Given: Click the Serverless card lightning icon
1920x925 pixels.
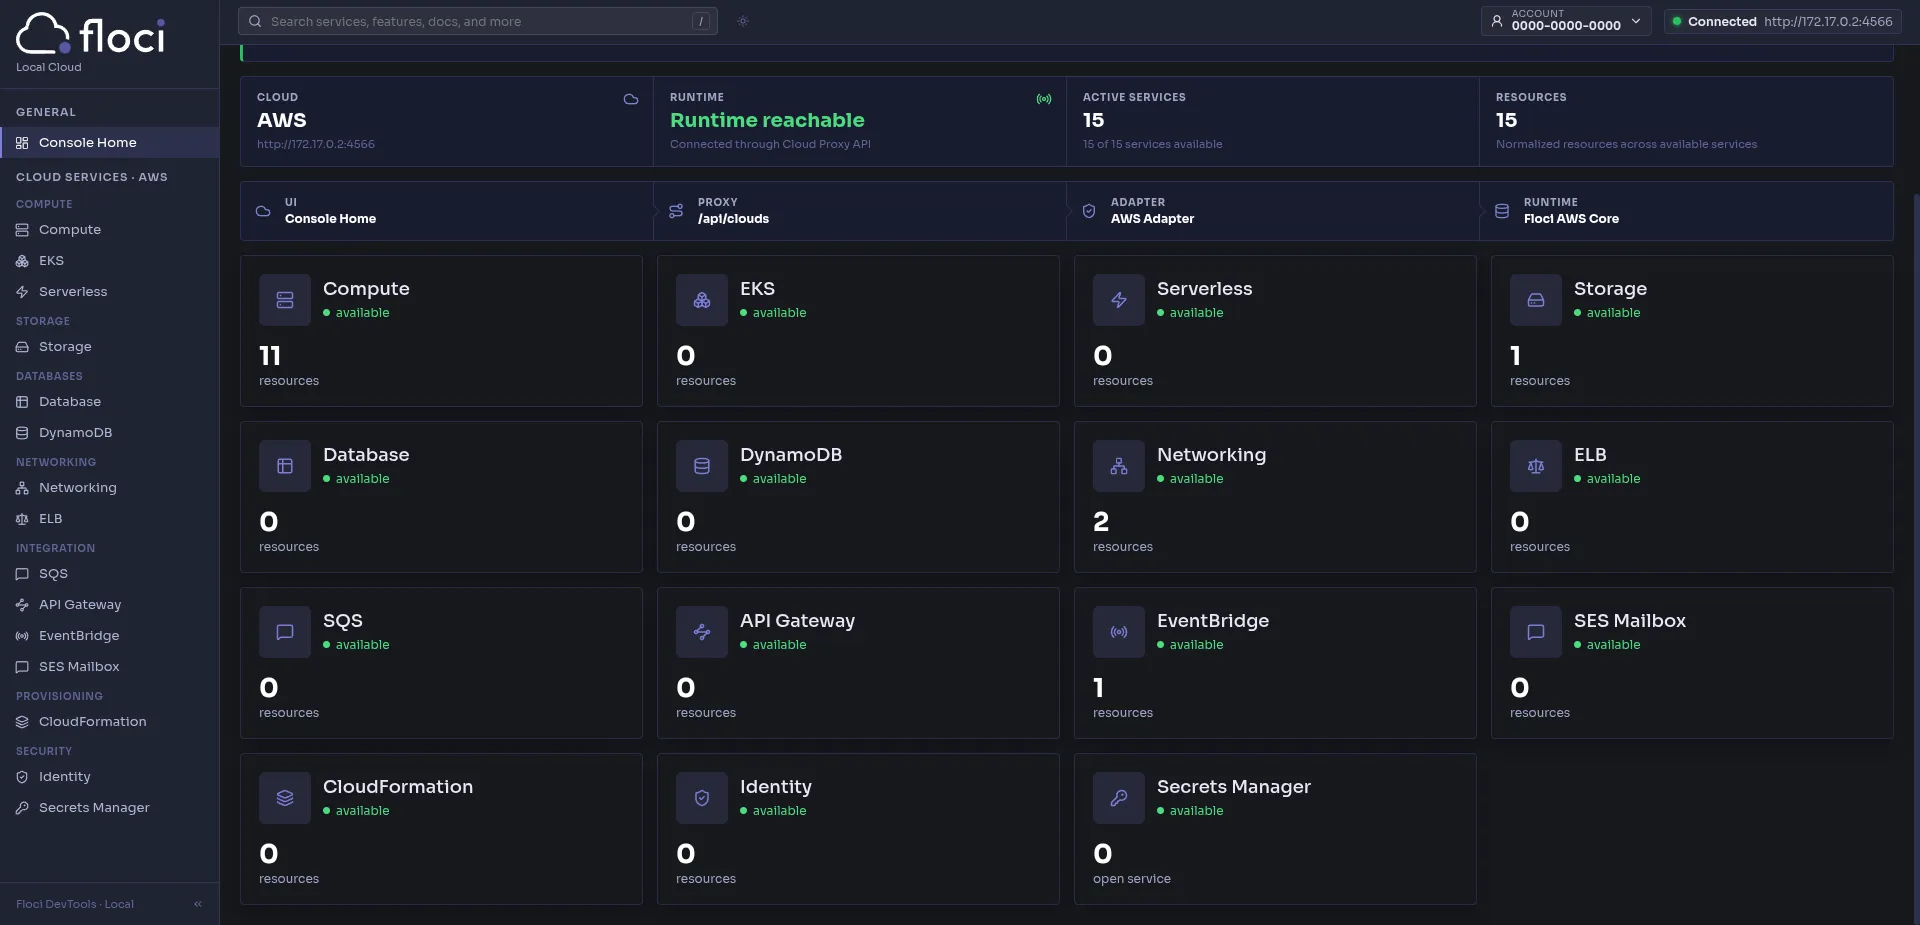Looking at the screenshot, I should pos(1119,300).
